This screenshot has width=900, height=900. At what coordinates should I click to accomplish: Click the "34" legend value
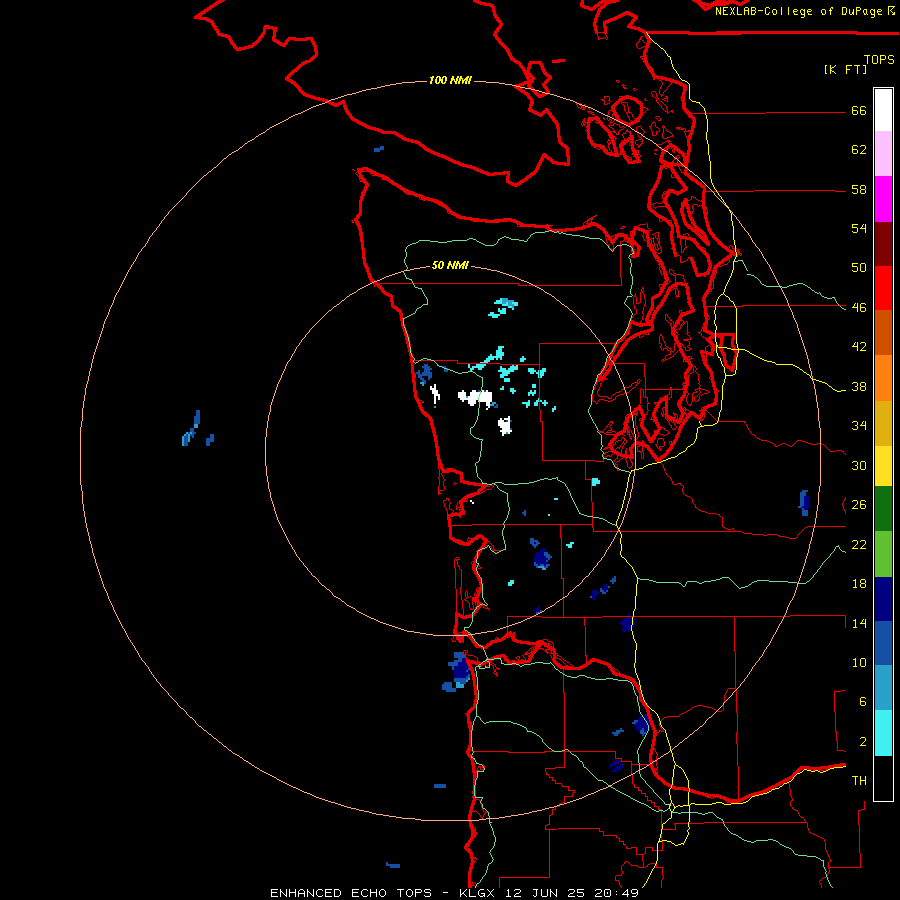[x=859, y=426]
